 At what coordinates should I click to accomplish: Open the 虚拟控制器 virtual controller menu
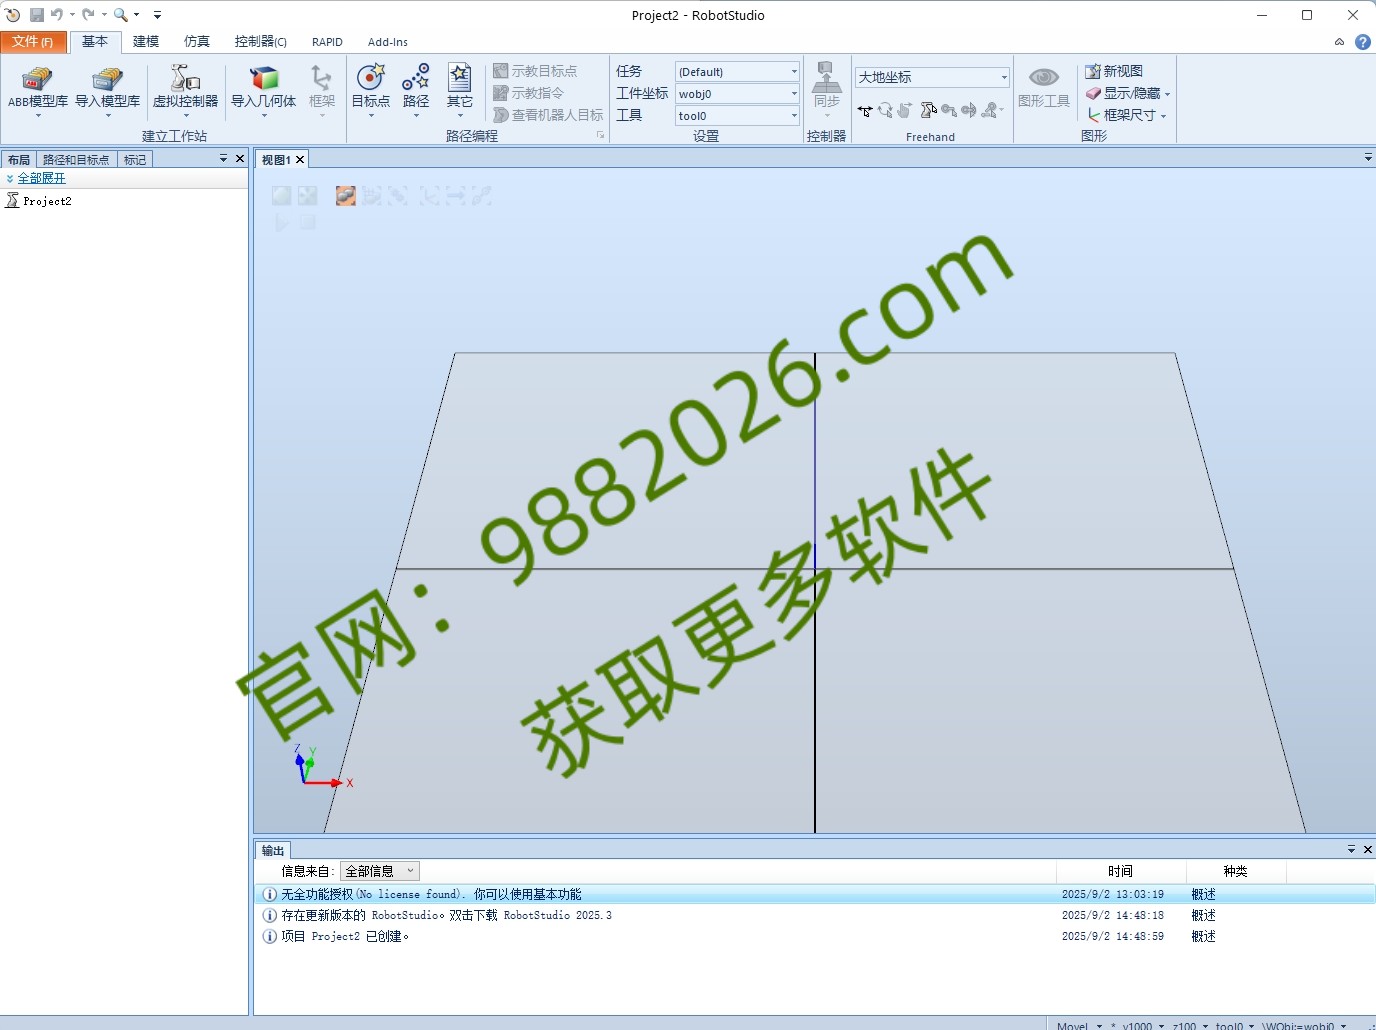point(185,90)
